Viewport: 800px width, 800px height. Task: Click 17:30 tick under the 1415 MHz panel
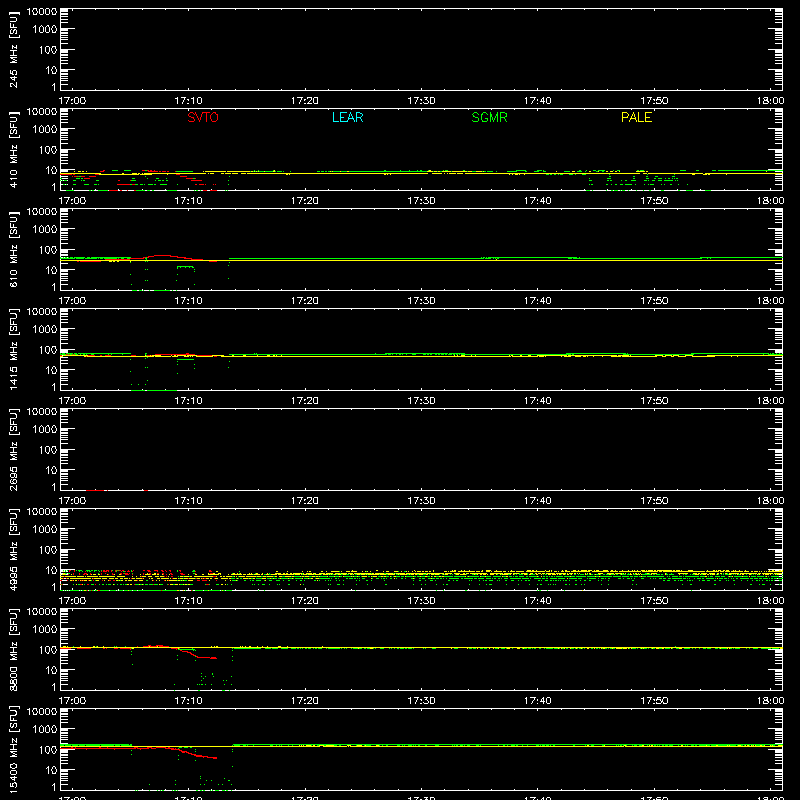tap(421, 401)
